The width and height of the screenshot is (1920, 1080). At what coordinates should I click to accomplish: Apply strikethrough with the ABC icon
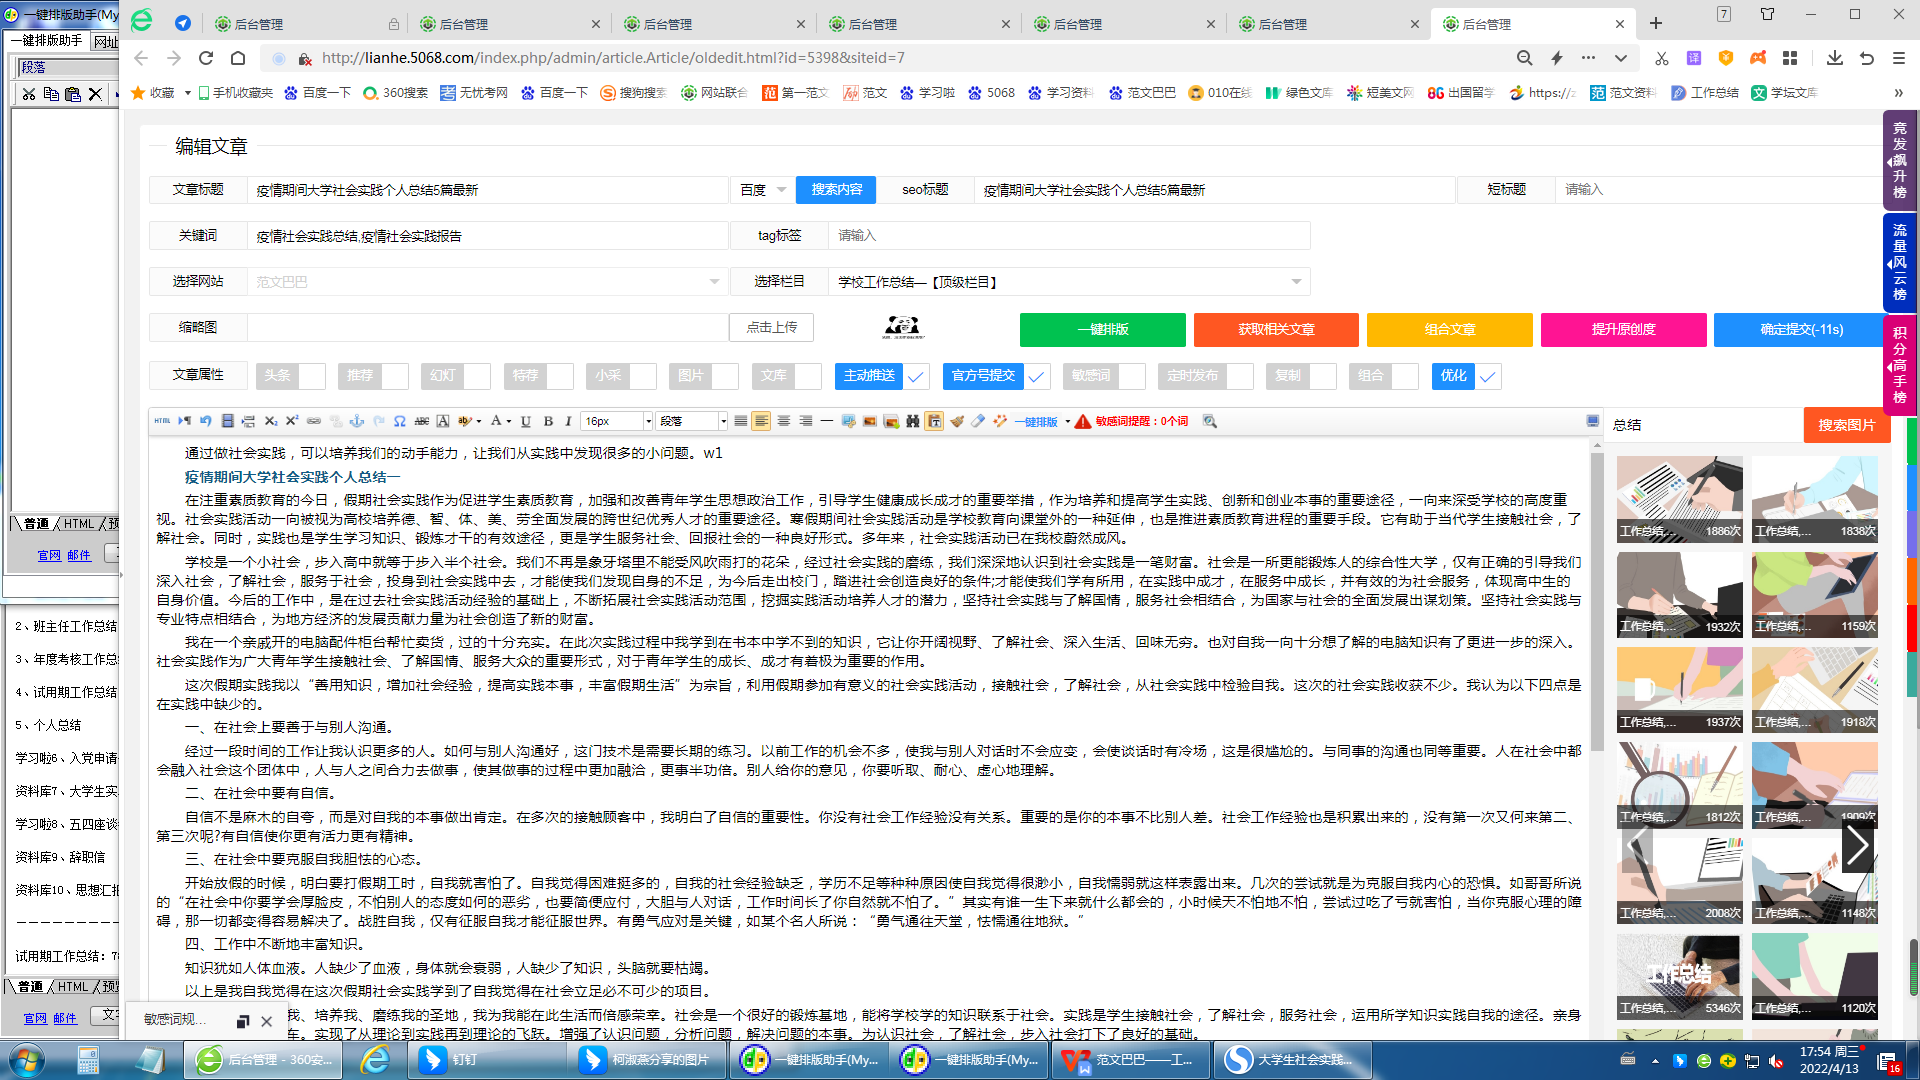click(x=421, y=421)
